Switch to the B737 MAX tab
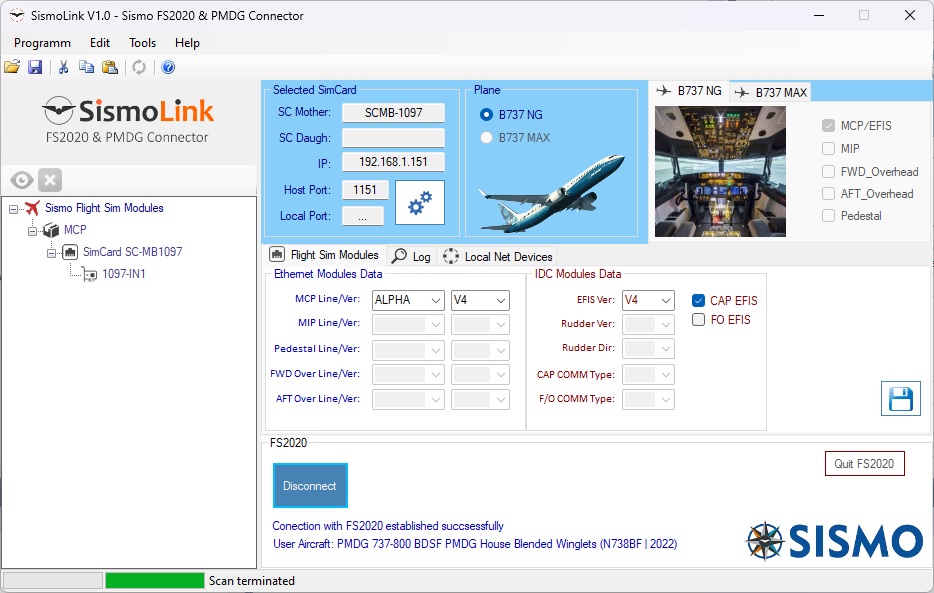 771,92
